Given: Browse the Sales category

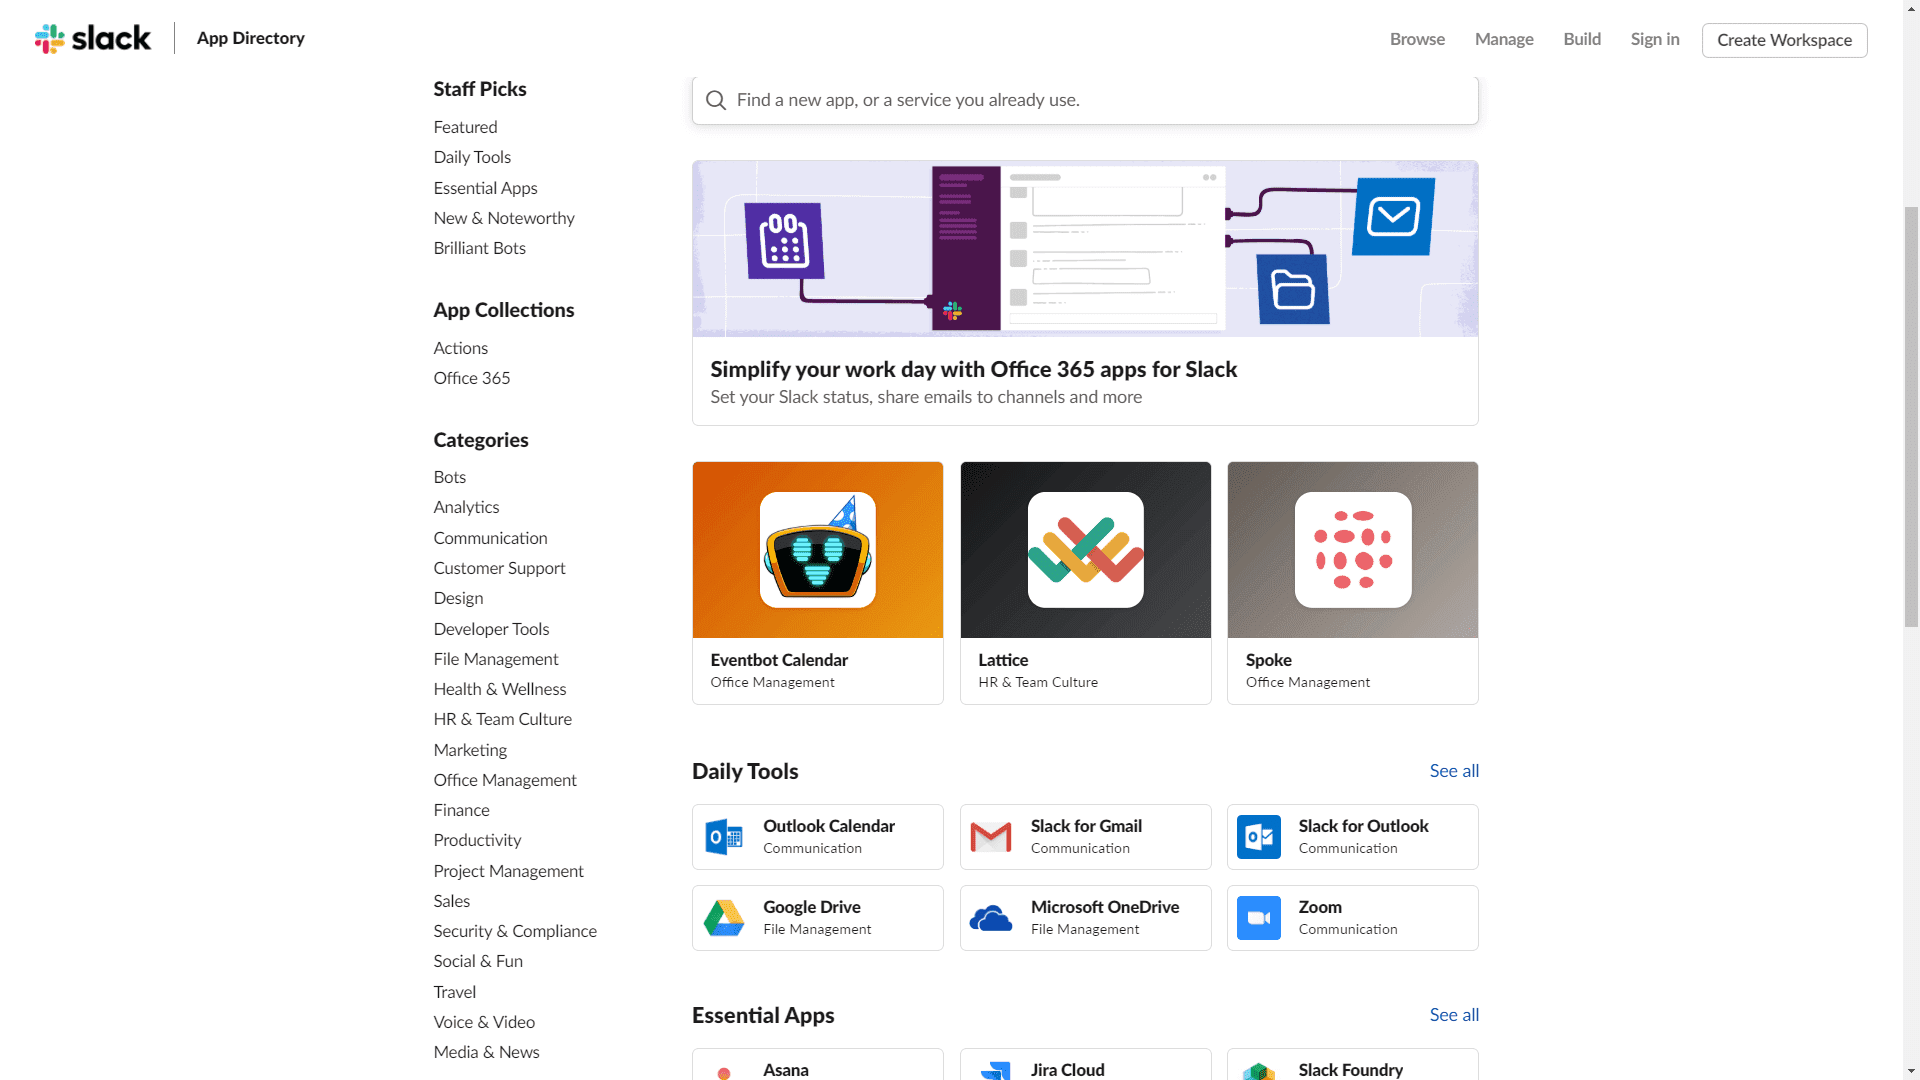Looking at the screenshot, I should (x=451, y=901).
